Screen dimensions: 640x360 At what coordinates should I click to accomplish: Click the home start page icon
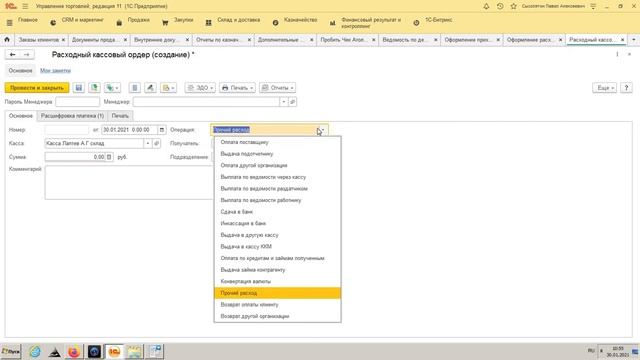7,40
